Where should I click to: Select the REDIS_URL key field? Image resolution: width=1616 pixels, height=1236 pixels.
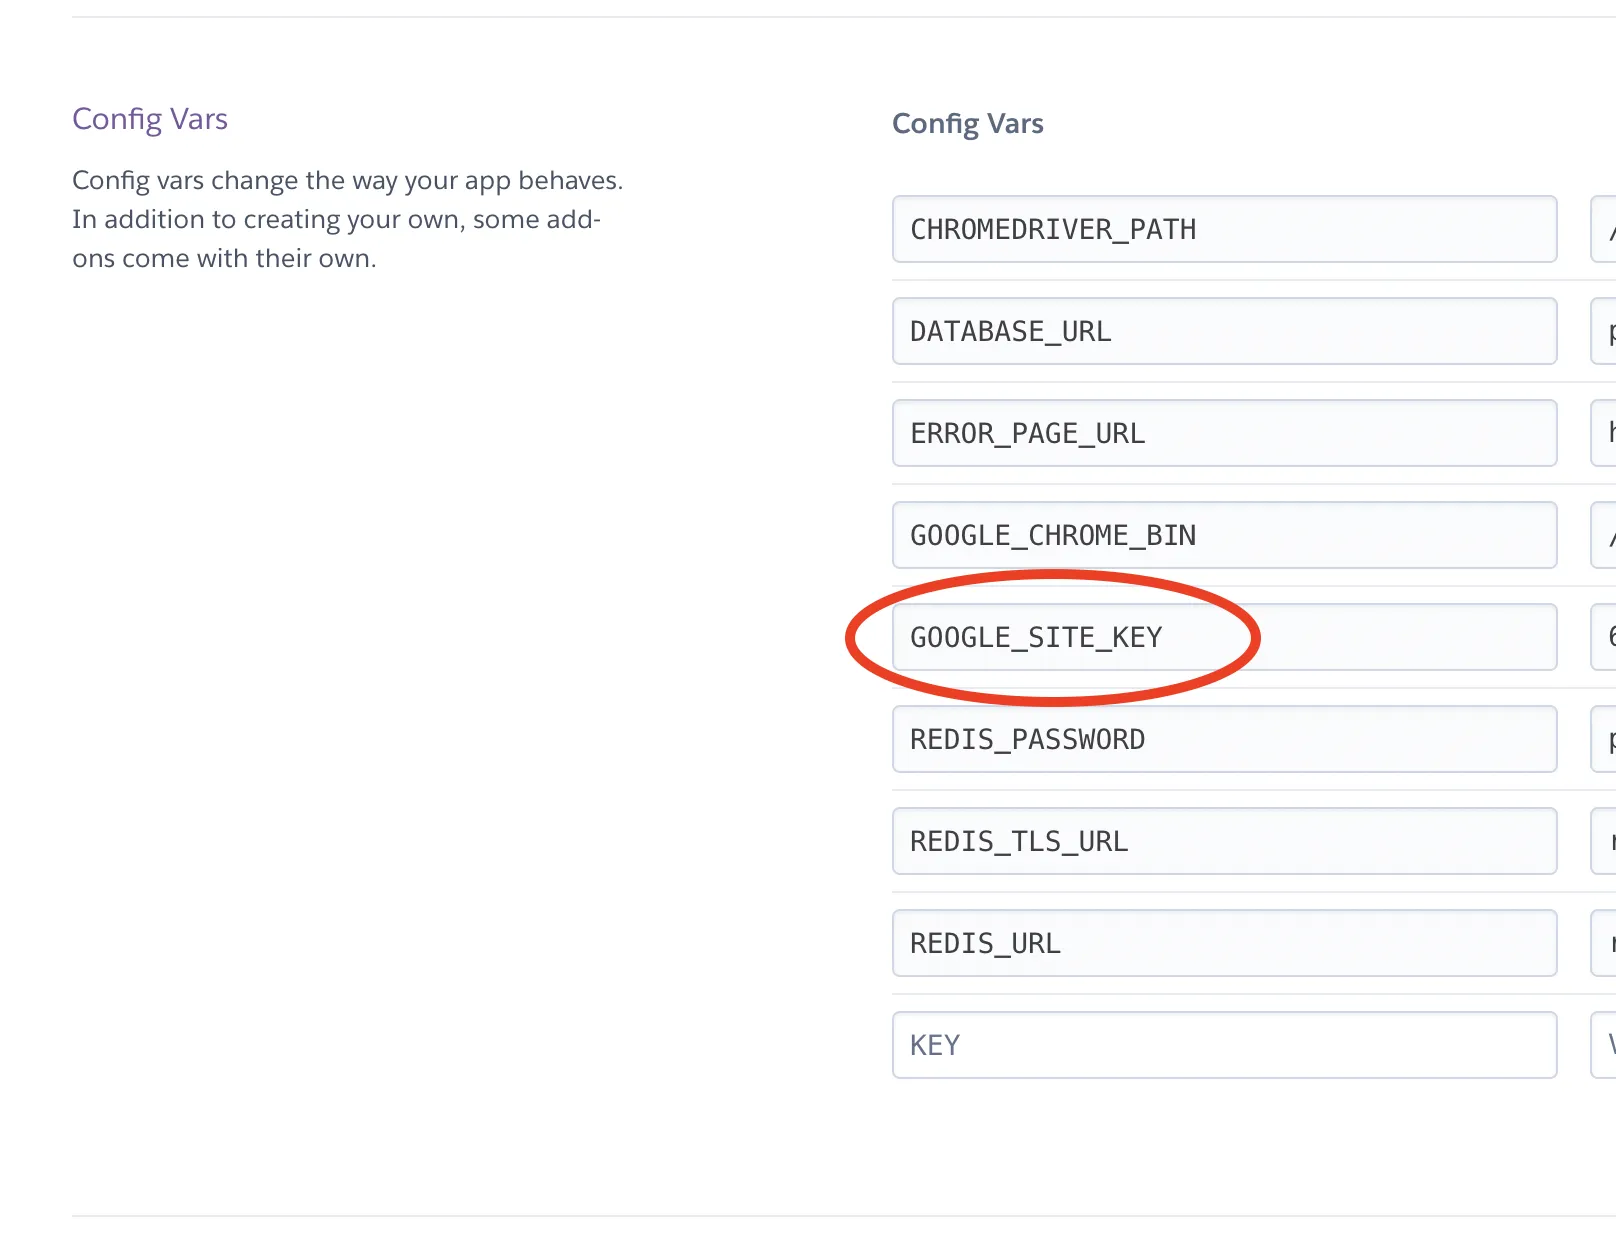click(1223, 943)
